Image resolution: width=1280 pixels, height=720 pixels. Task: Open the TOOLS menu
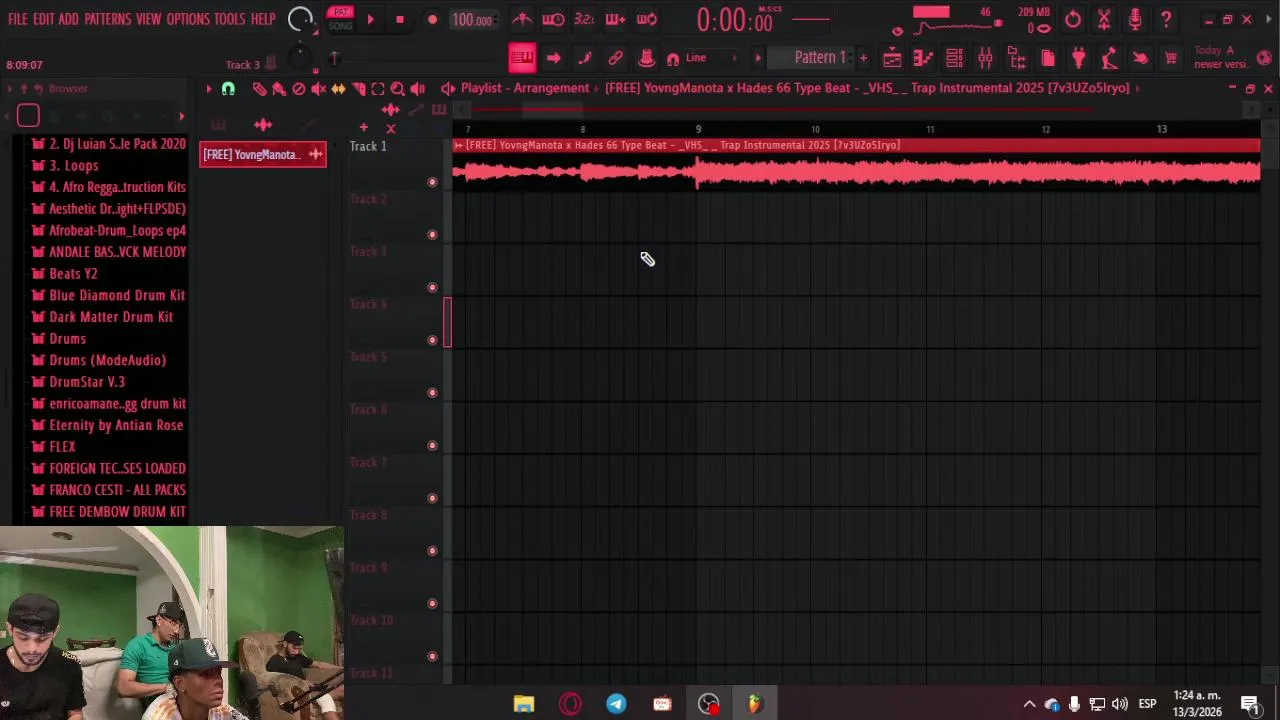tap(229, 19)
